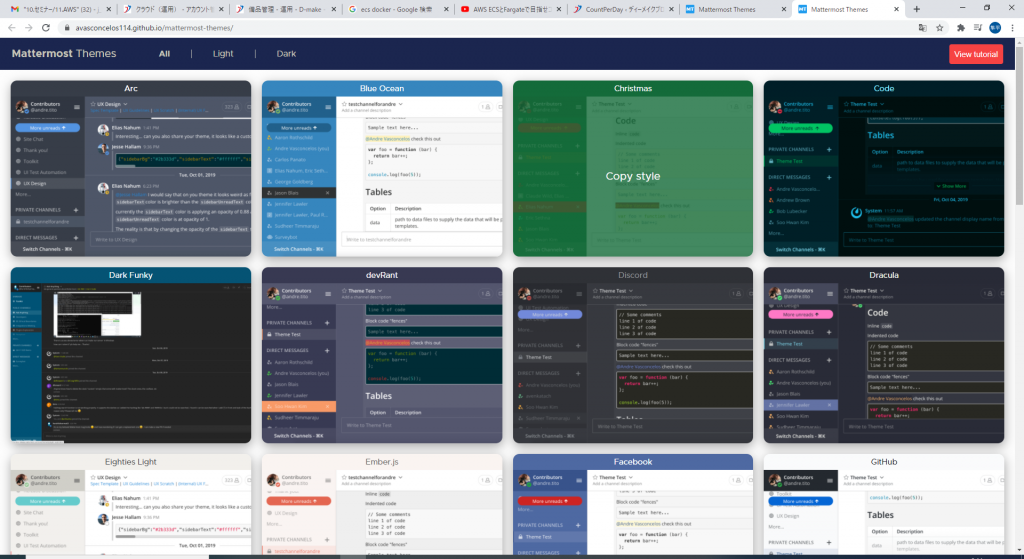Switch to the CountPerDay tab
The image size is (1024, 559).
[x=622, y=9]
